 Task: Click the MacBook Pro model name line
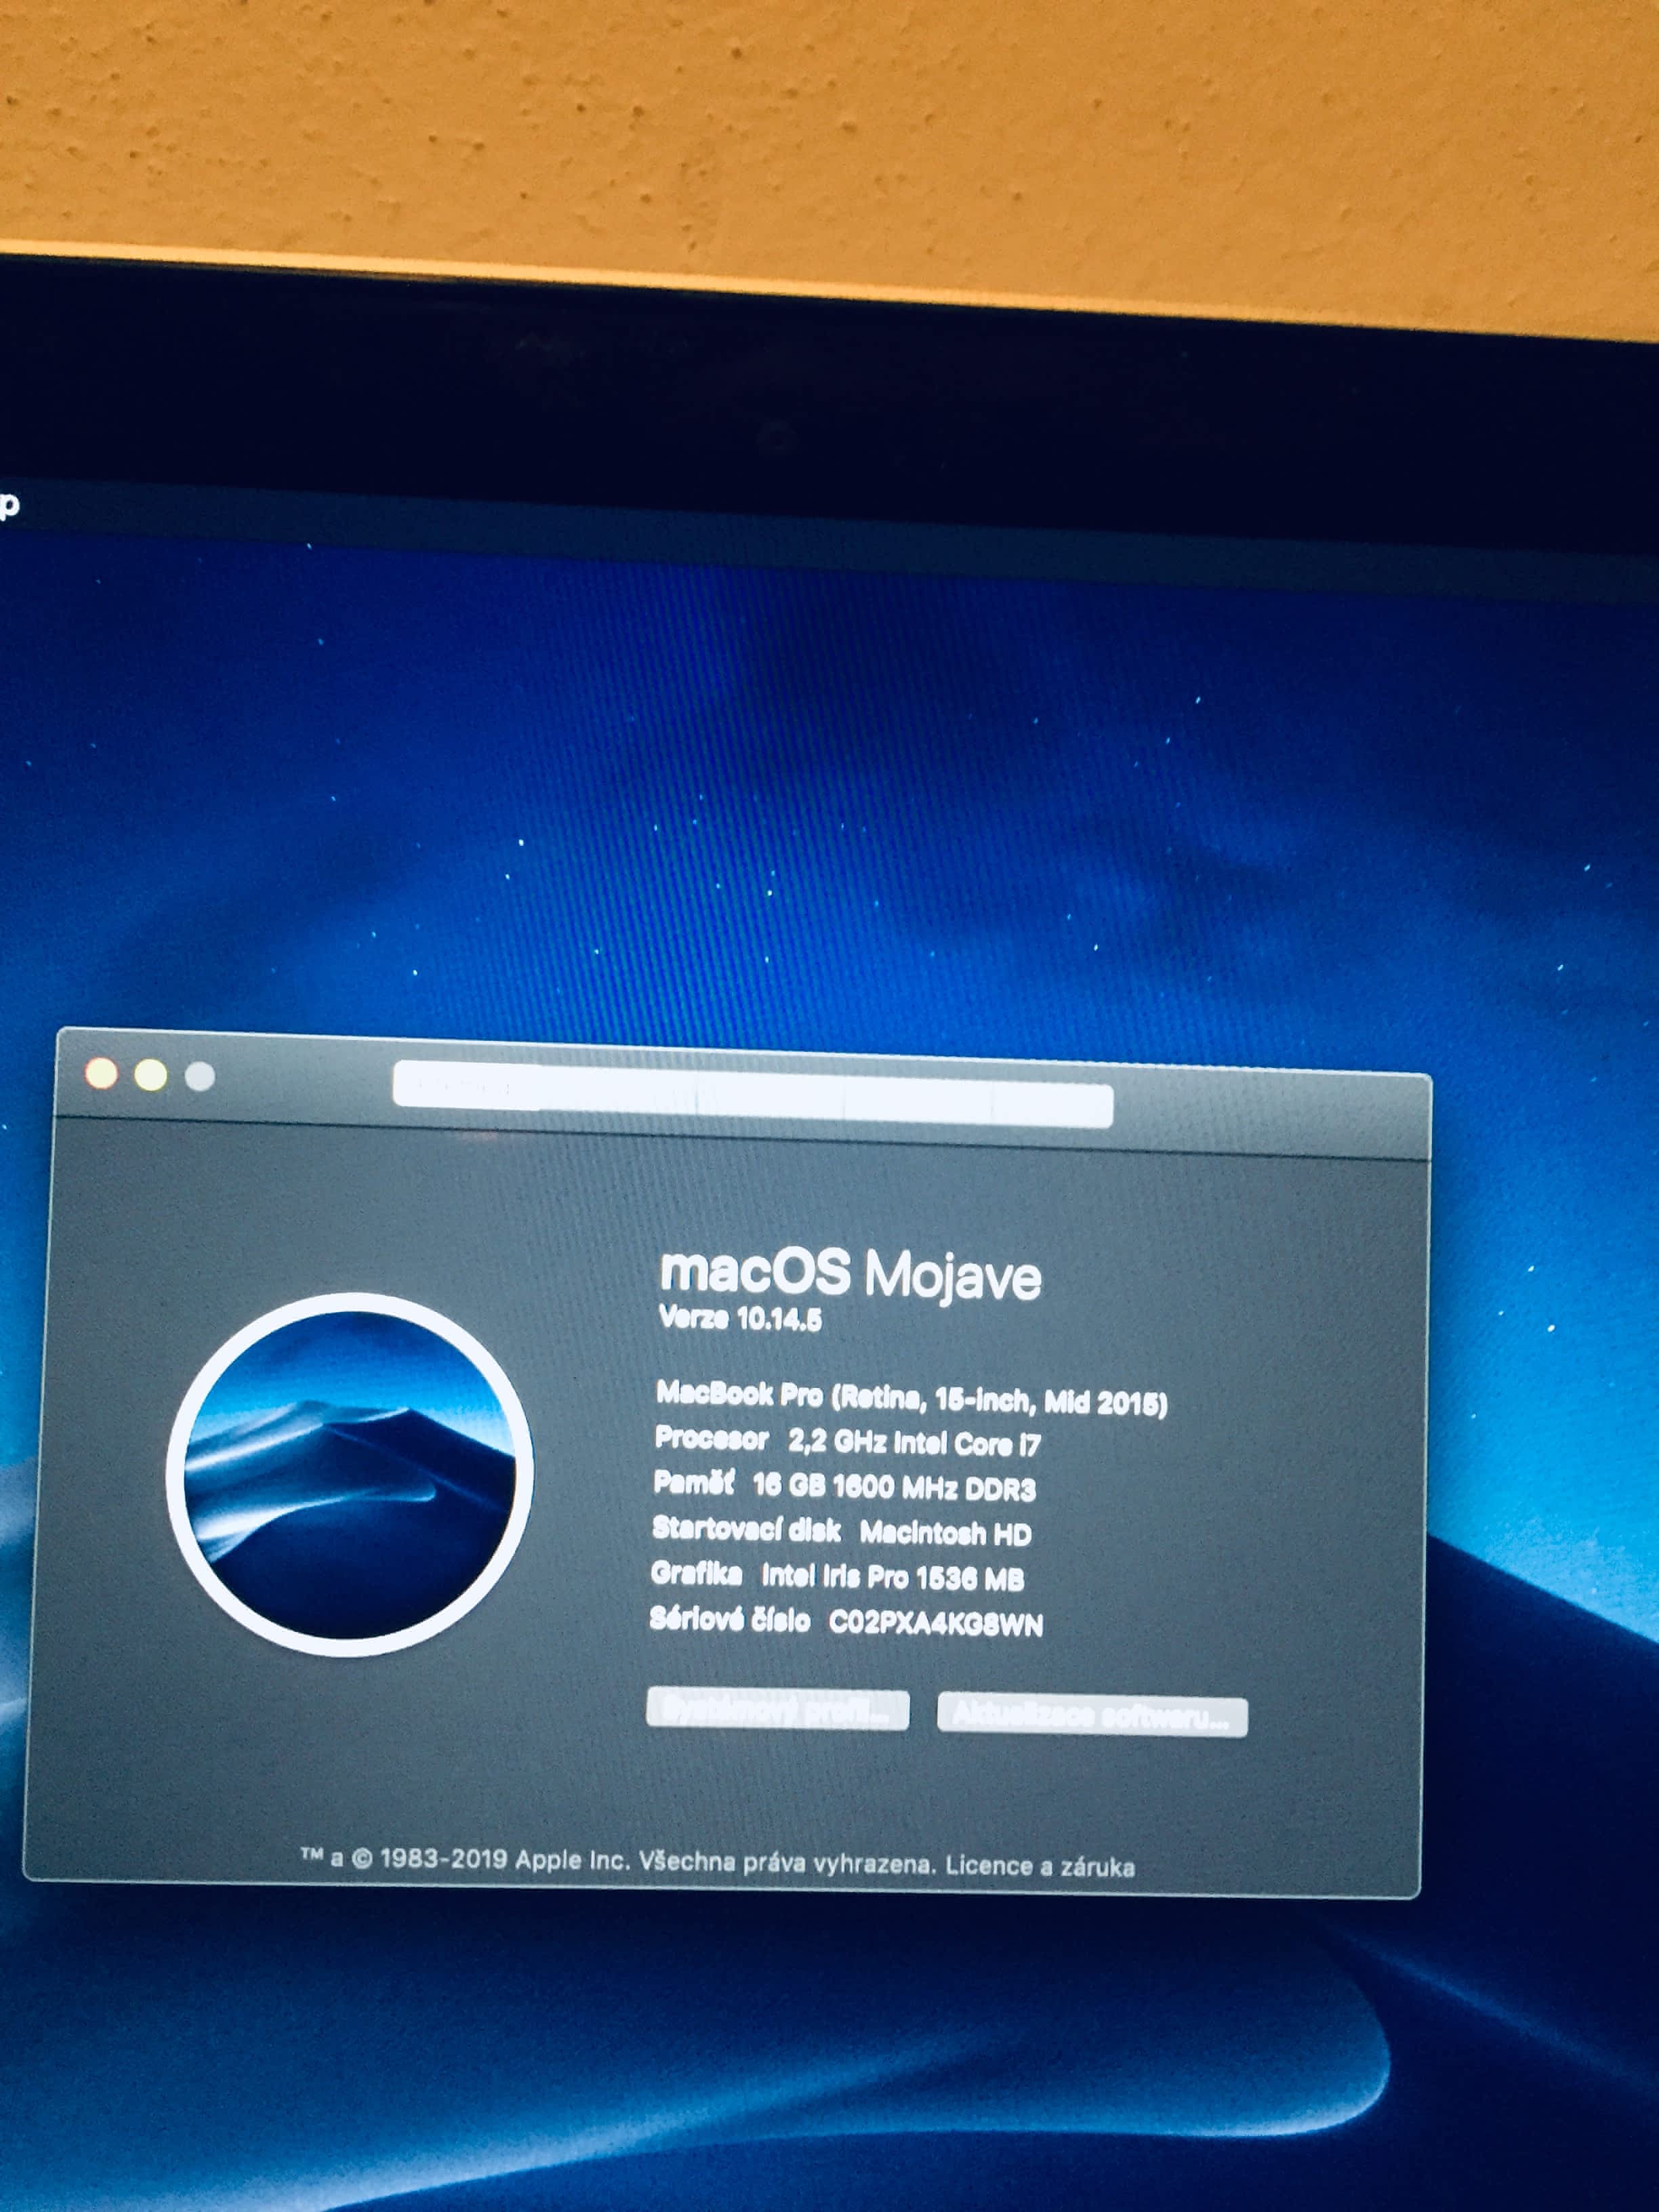tap(910, 1398)
